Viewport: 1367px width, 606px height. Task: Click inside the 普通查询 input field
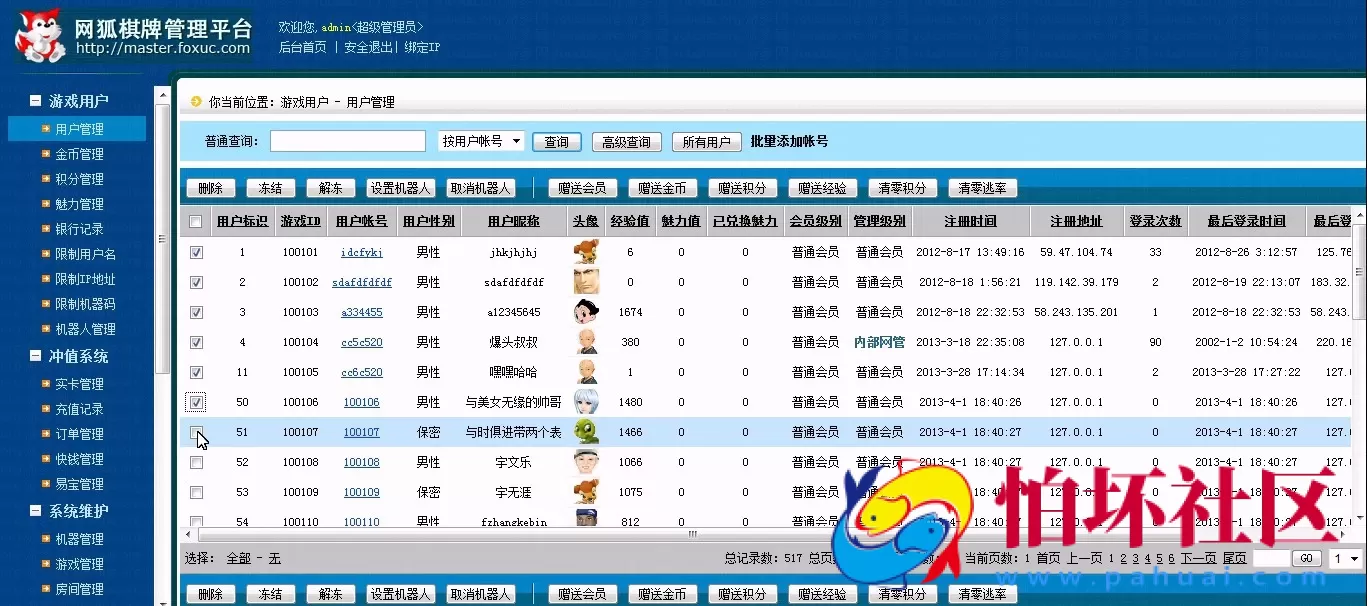tap(347, 141)
